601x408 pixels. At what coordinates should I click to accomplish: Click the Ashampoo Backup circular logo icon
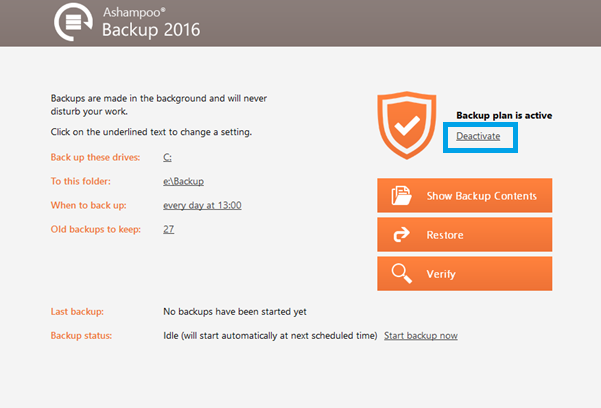pyautogui.click(x=73, y=22)
